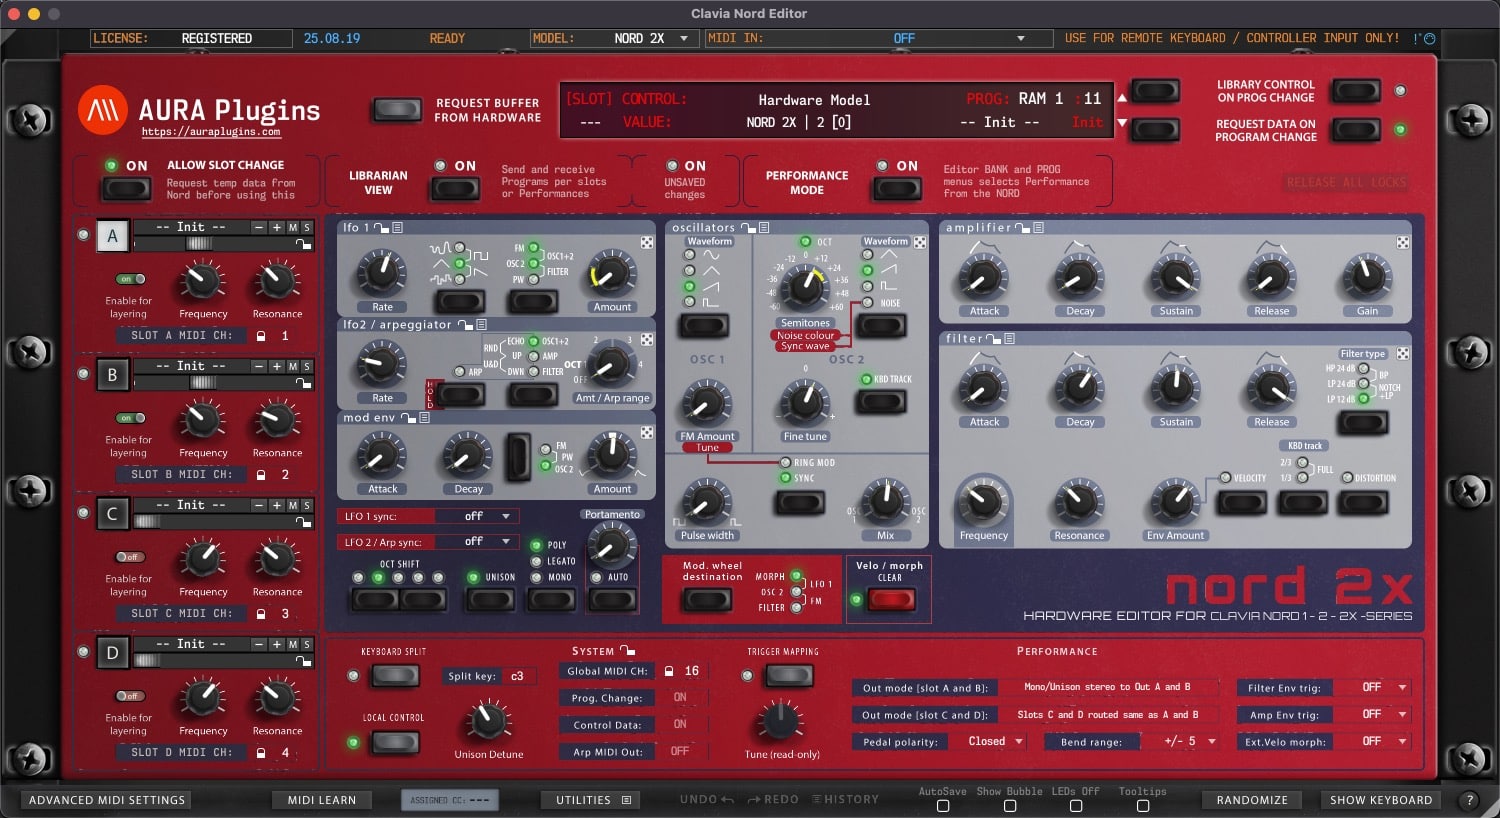The width and height of the screenshot is (1500, 818).
Task: Open the auraplugins.com link
Action: pos(211,132)
